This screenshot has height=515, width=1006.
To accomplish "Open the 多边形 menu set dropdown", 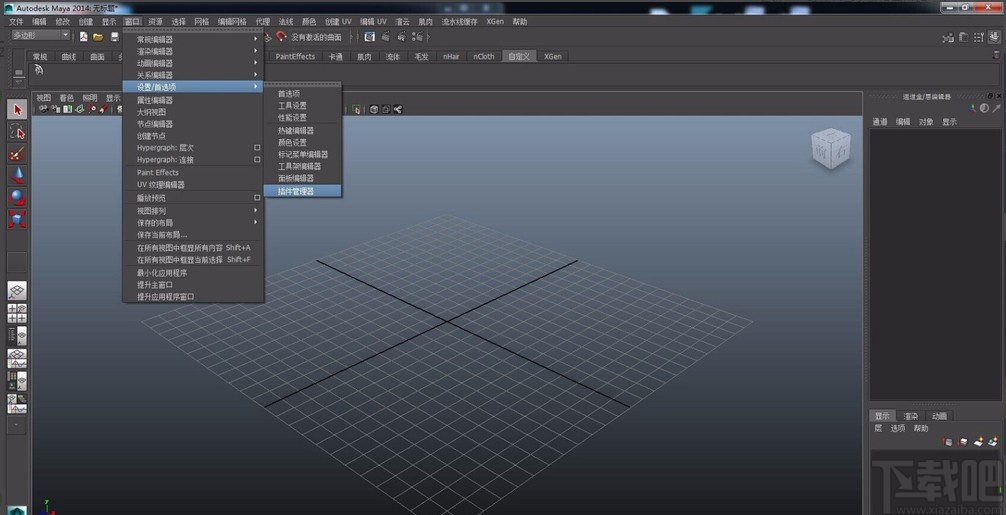I will (x=40, y=35).
